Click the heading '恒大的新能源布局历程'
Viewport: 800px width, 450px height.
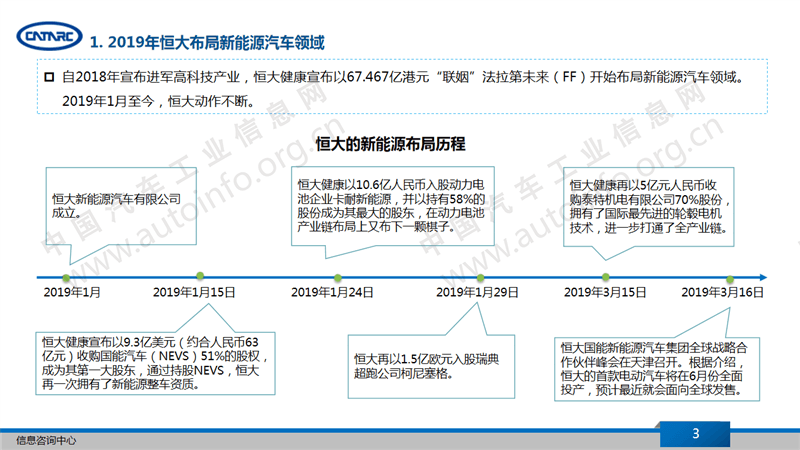tap(390, 144)
